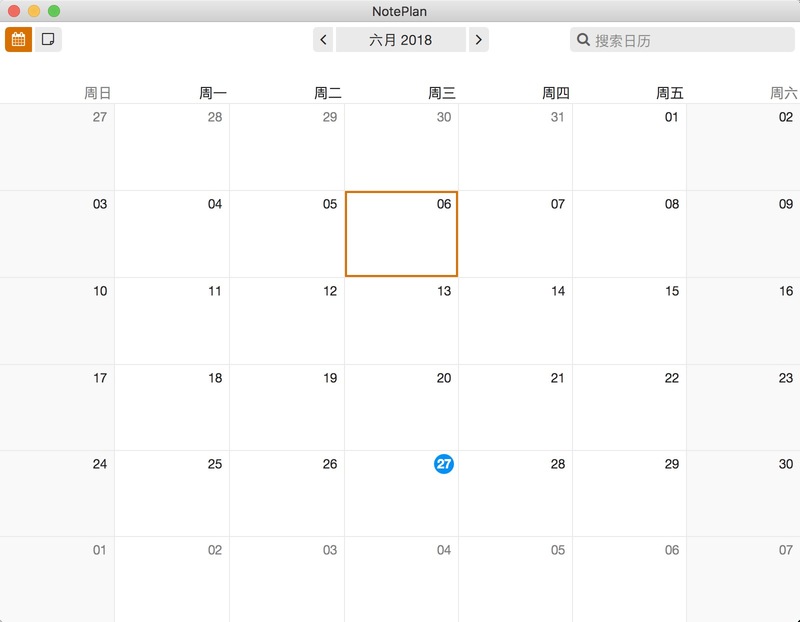Focus the 搜索日历 search field
The height and width of the screenshot is (622, 800).
[x=690, y=40]
